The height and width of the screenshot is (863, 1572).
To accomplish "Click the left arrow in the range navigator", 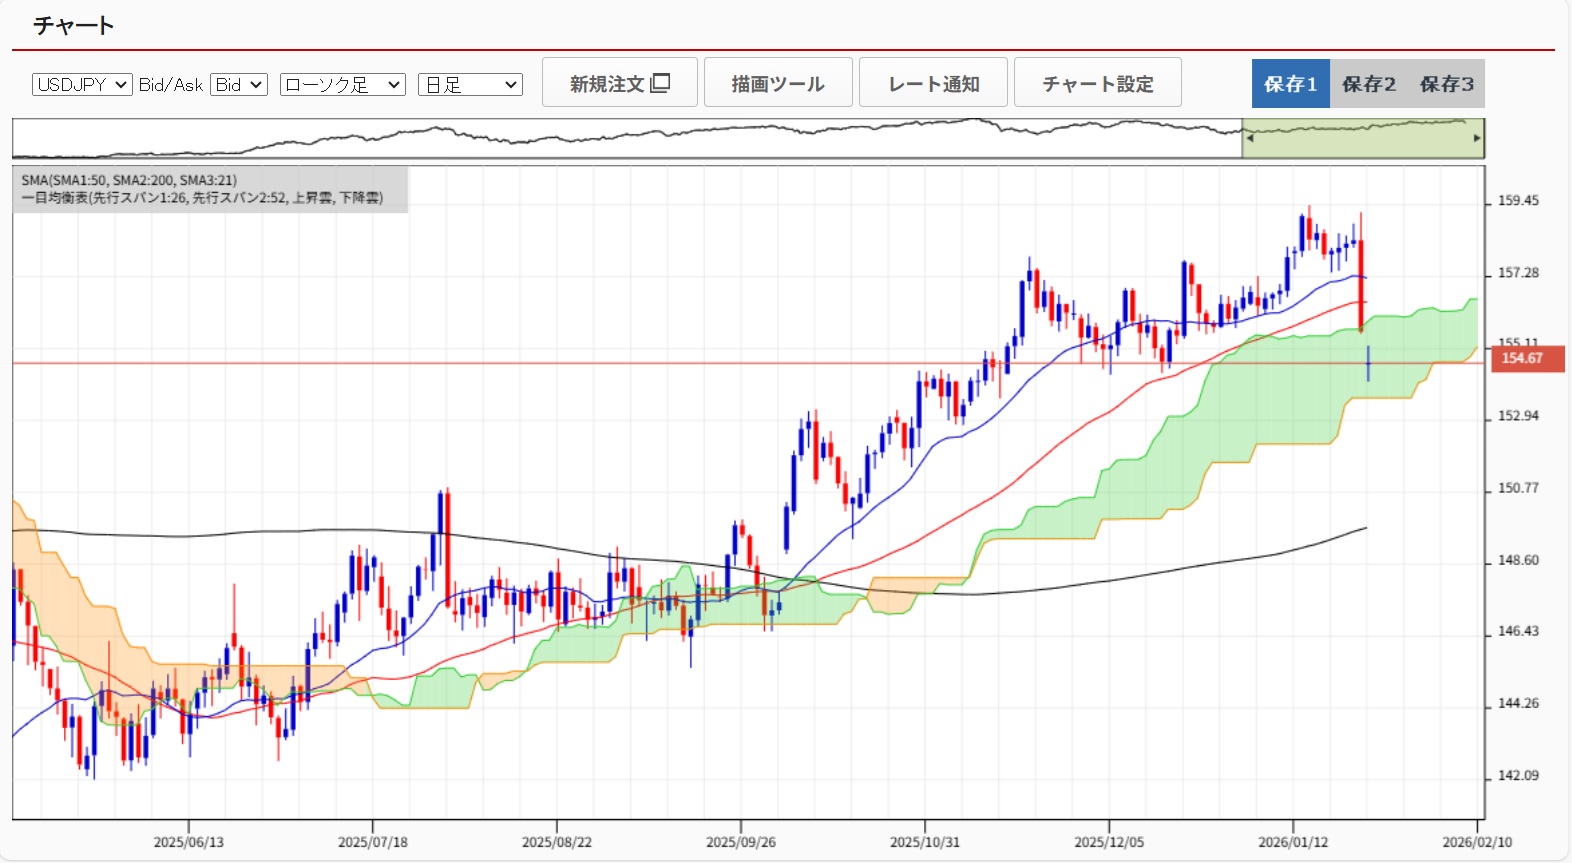I will point(1249,139).
